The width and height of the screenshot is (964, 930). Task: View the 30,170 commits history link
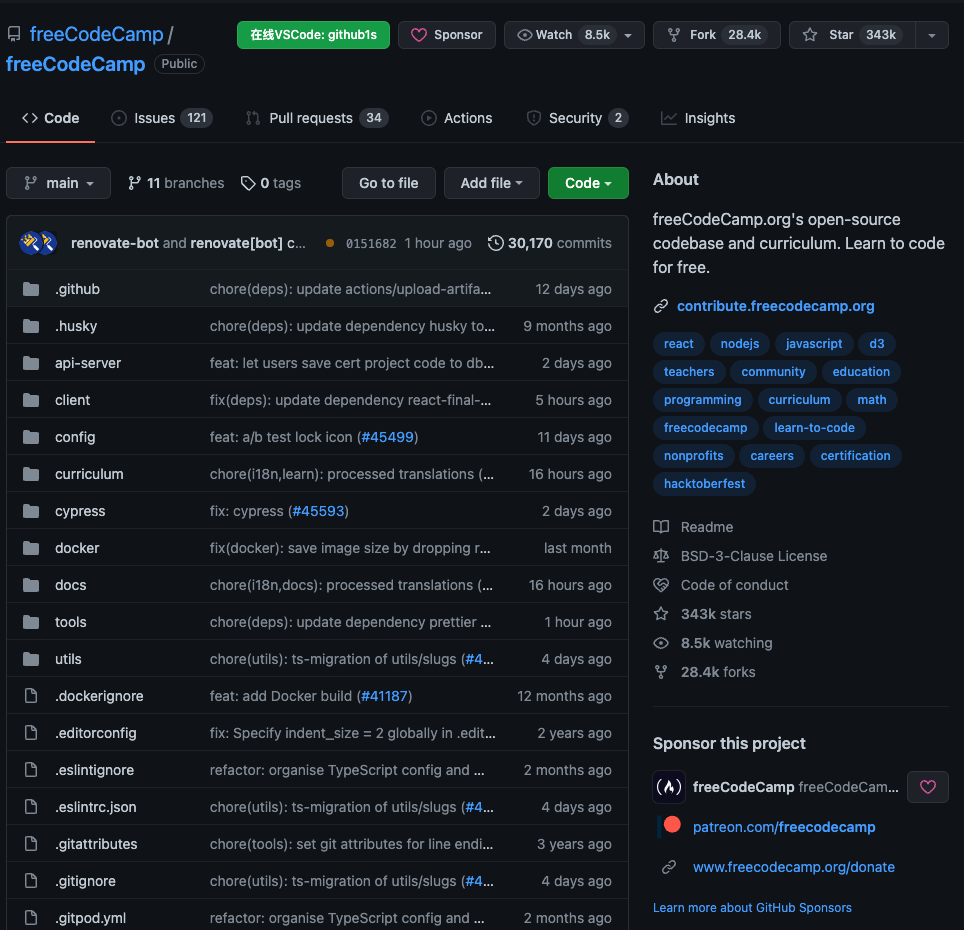(550, 243)
